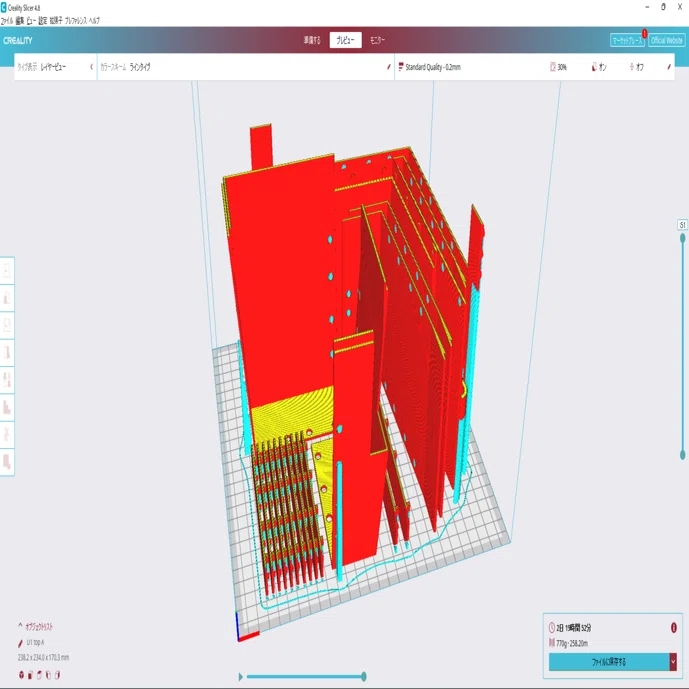Click the horizontal path slider track

(305, 677)
